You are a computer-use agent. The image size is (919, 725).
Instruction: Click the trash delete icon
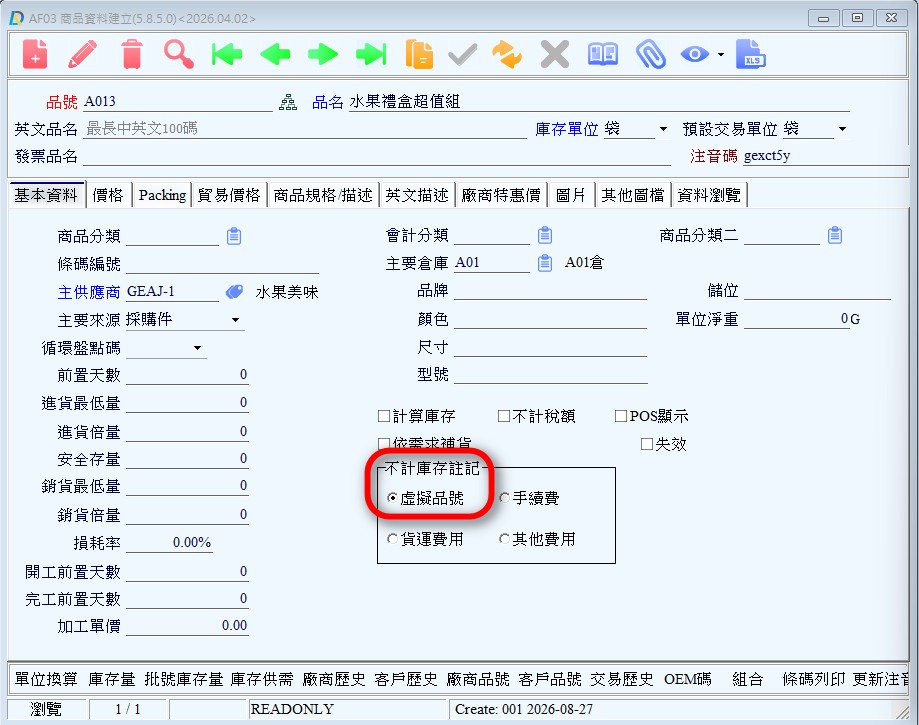click(132, 55)
